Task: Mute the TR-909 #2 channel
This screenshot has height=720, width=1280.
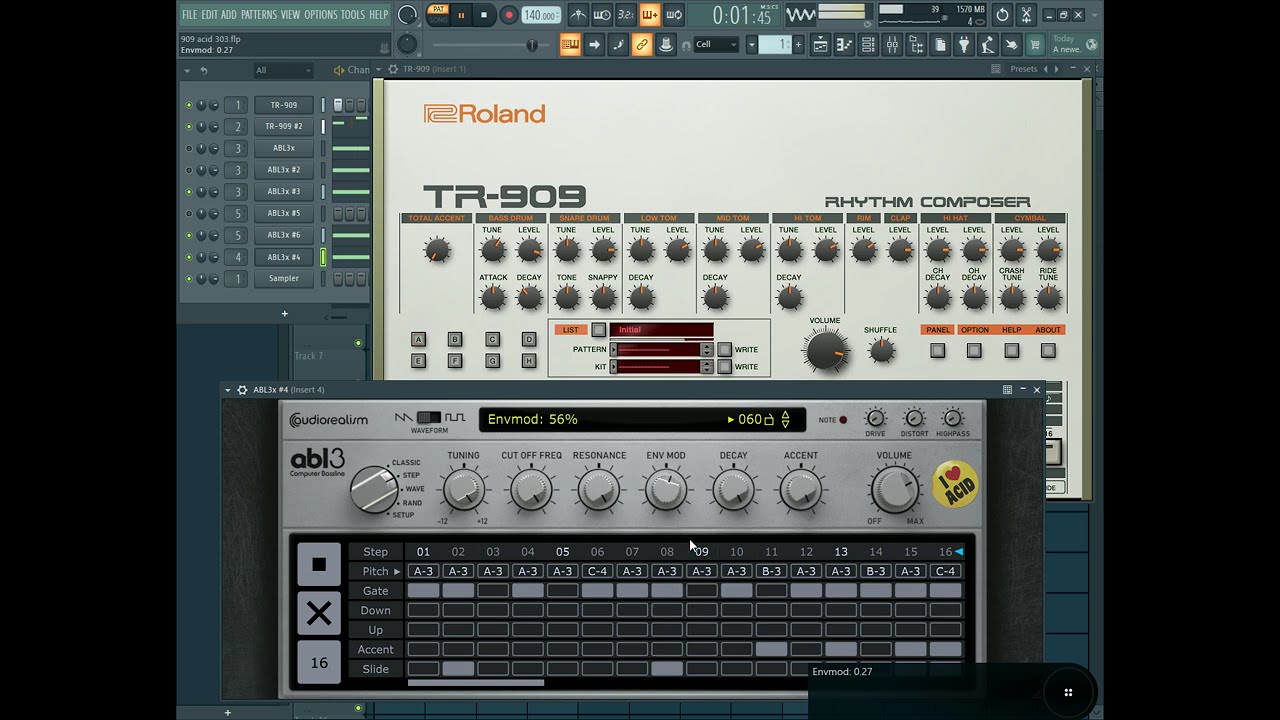Action: pos(188,126)
